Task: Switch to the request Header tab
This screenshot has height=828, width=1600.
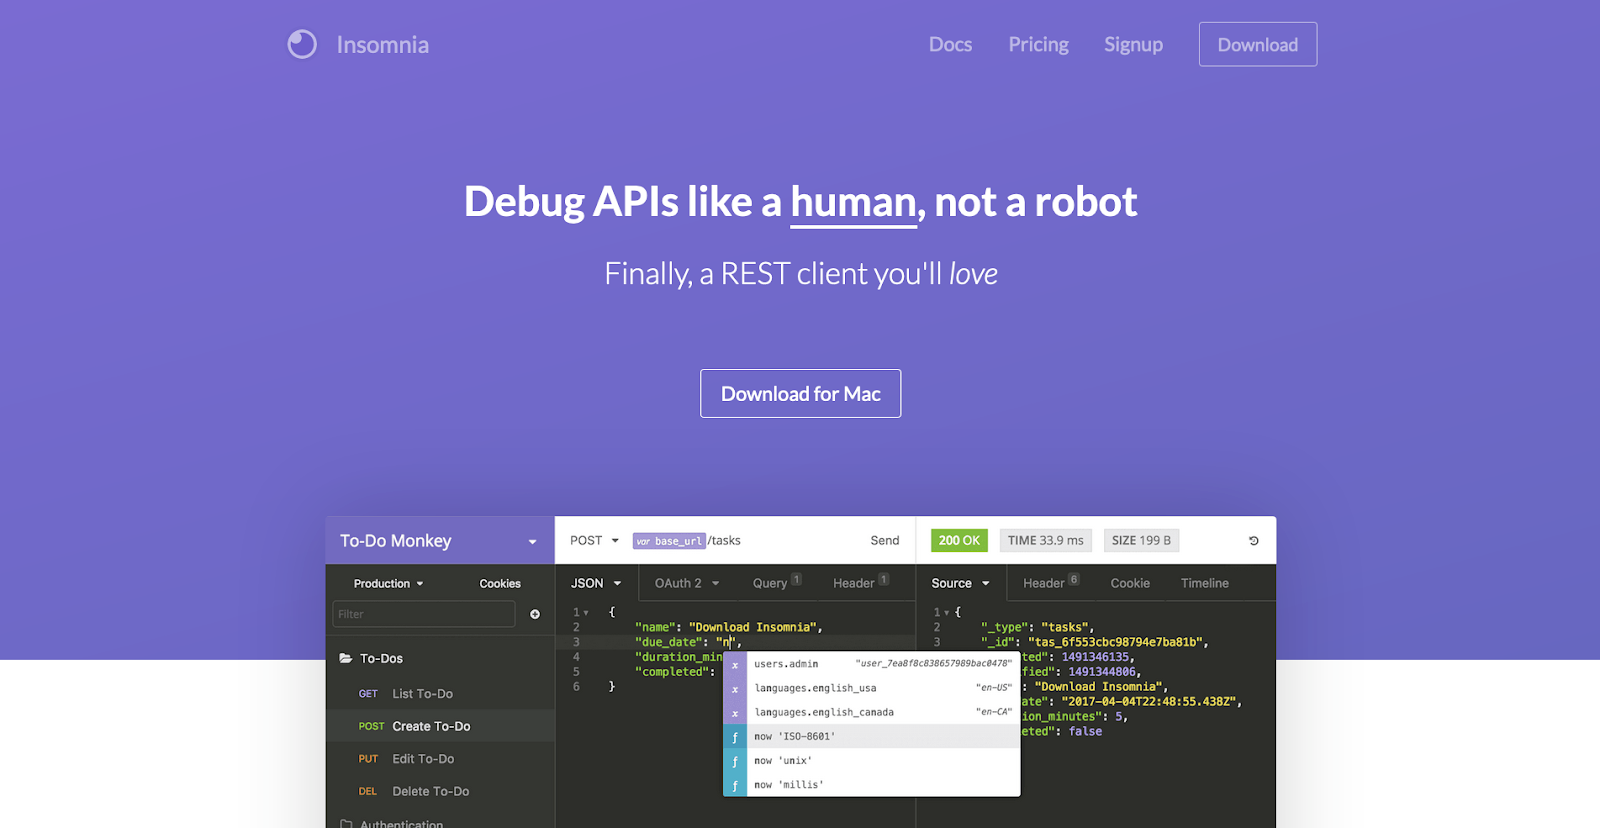Action: point(861,583)
